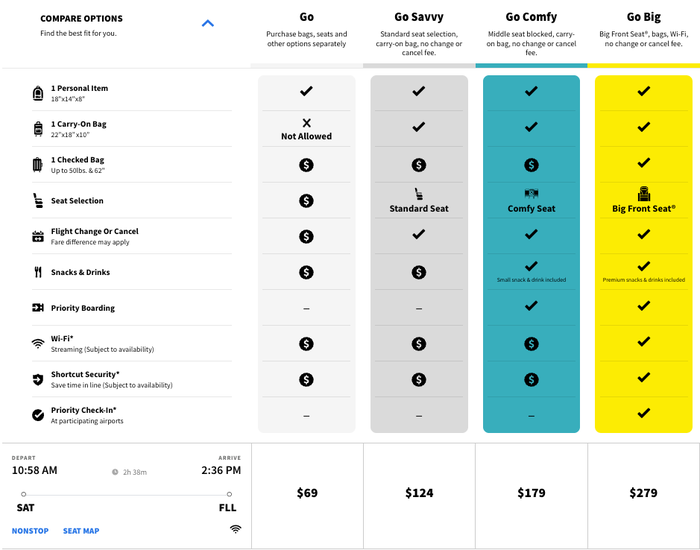Select the Go fare at $69
Image resolution: width=700 pixels, height=550 pixels.
click(x=307, y=493)
